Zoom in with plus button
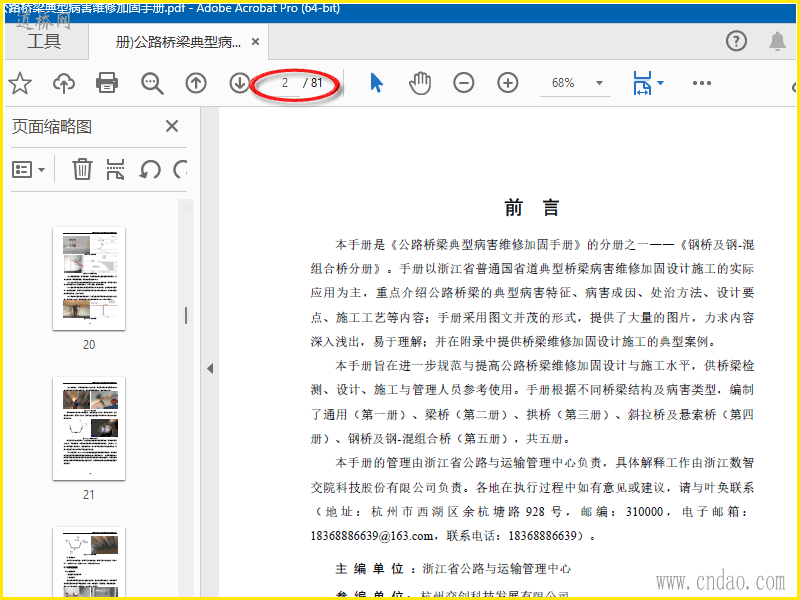Screen dimensions: 800x600 point(508,83)
